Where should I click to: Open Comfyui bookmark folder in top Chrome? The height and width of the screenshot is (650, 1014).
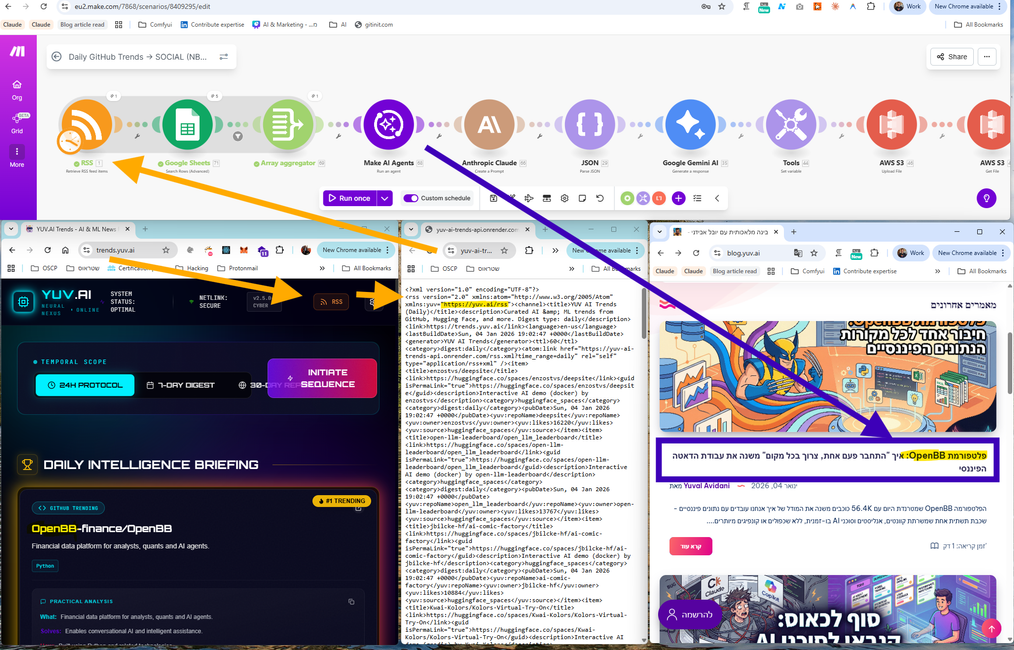pyautogui.click(x=155, y=25)
